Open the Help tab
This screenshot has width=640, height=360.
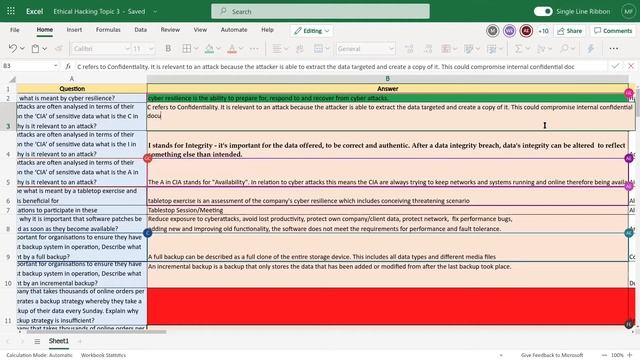tap(267, 30)
